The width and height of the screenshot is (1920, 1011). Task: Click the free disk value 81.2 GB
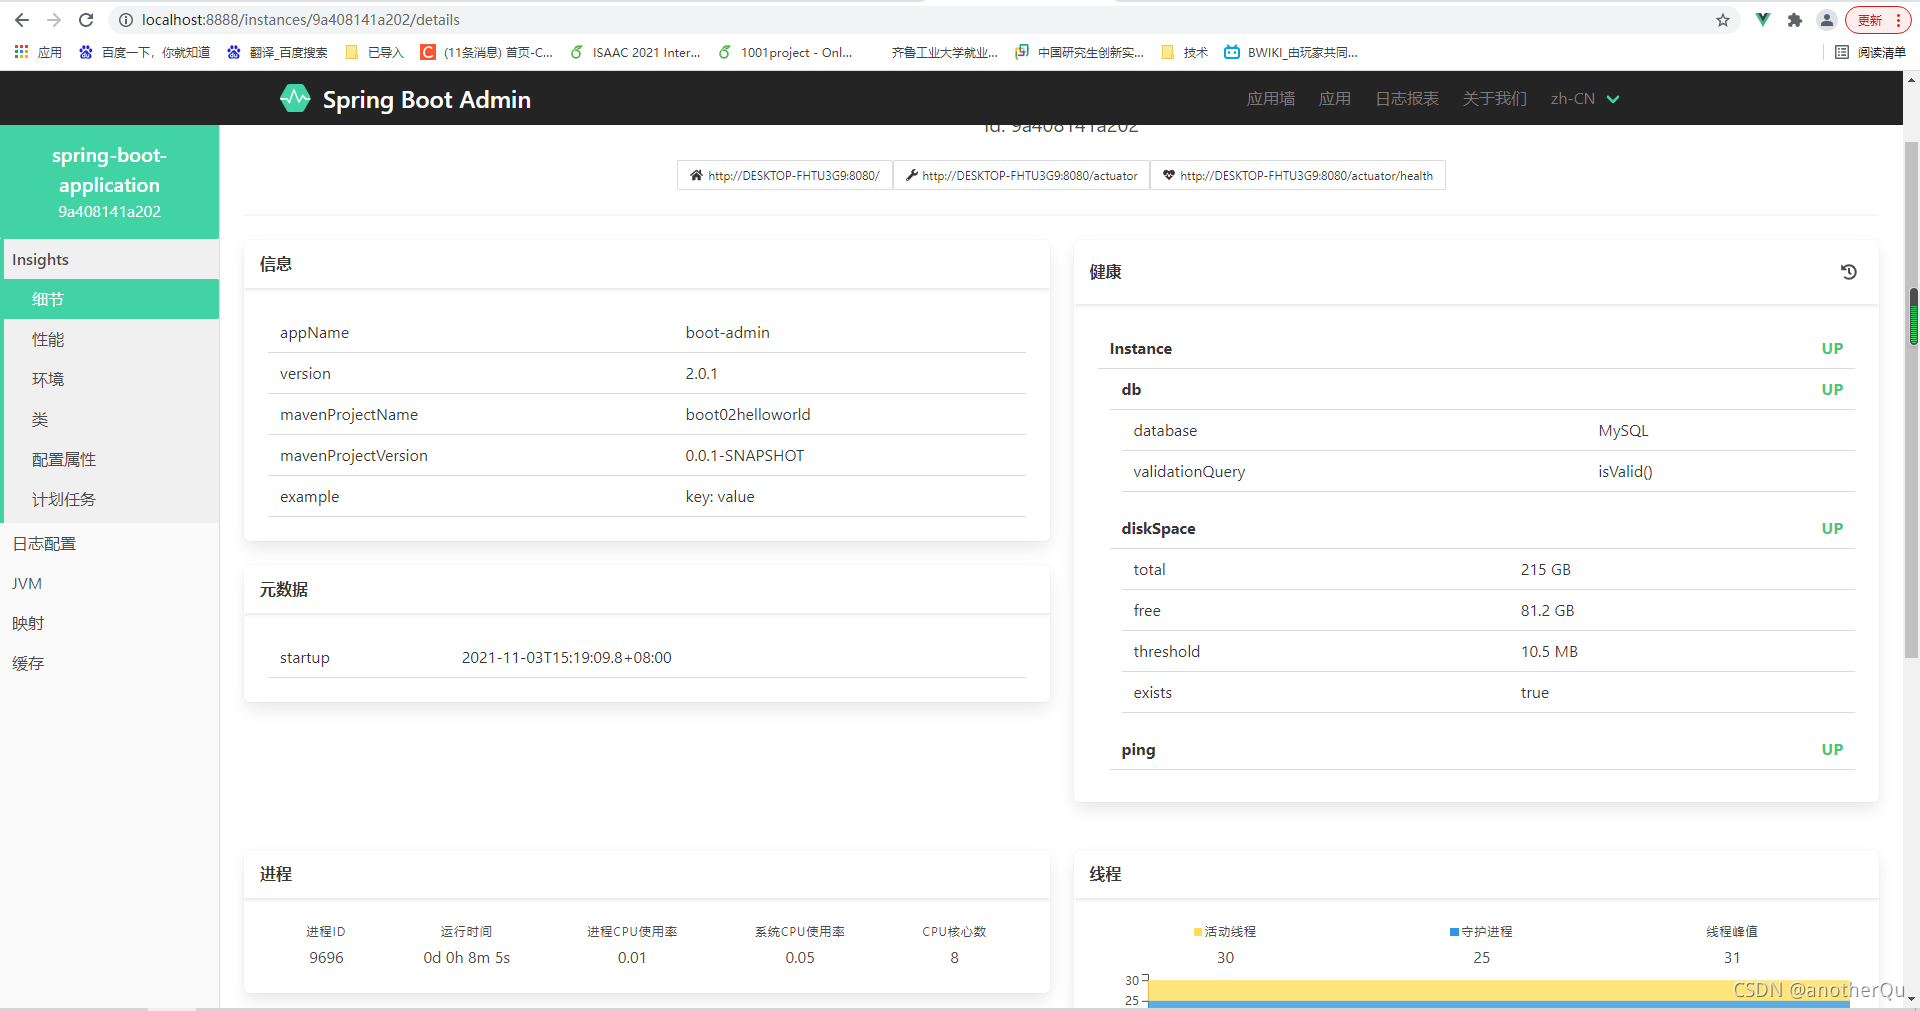pyautogui.click(x=1547, y=610)
